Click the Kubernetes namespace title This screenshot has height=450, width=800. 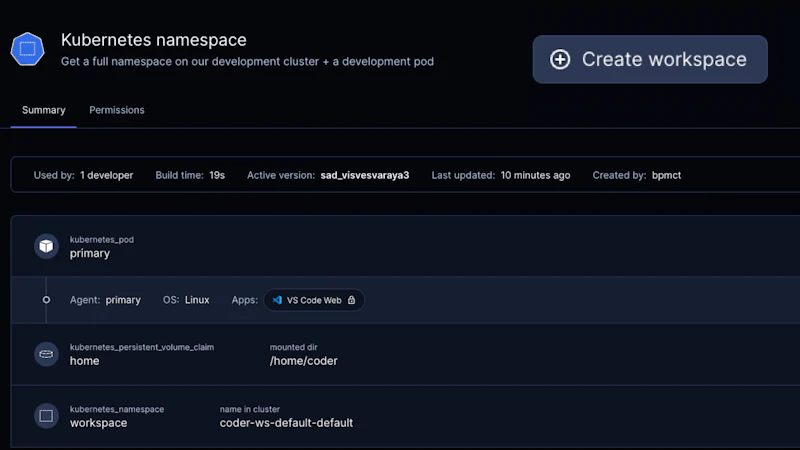pyautogui.click(x=153, y=40)
